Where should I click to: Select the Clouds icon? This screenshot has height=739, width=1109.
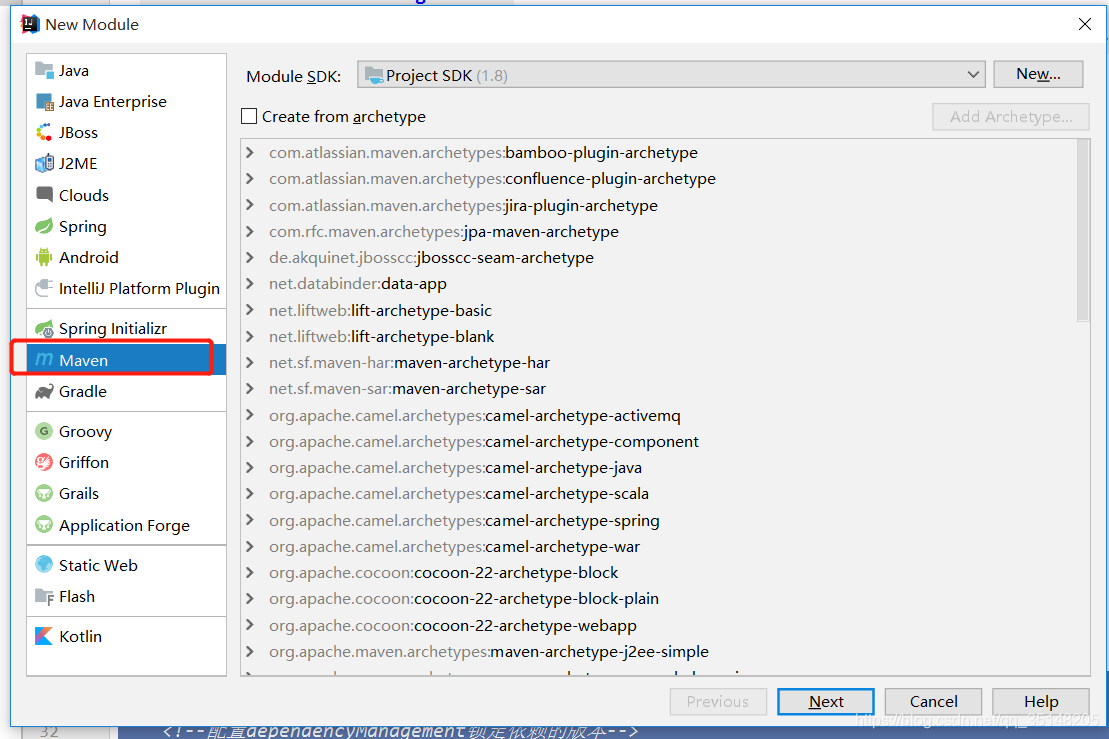(x=44, y=194)
